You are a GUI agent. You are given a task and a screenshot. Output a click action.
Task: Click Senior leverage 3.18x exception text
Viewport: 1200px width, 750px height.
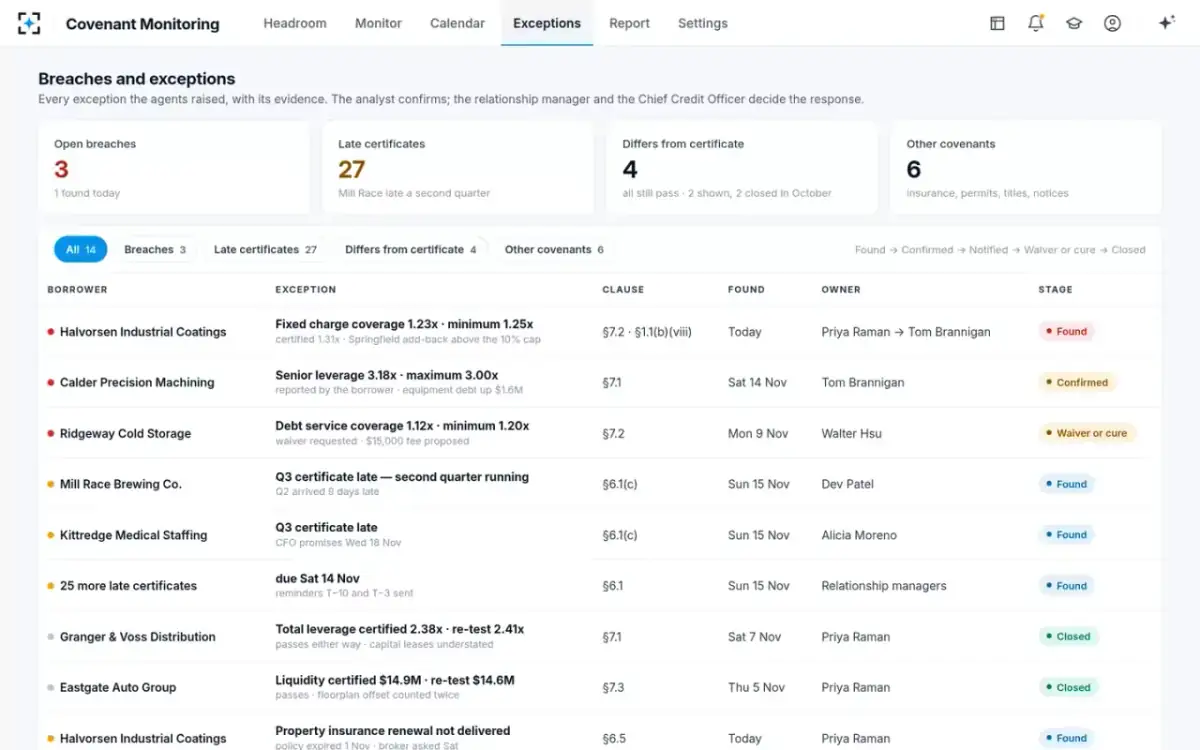[386, 375]
